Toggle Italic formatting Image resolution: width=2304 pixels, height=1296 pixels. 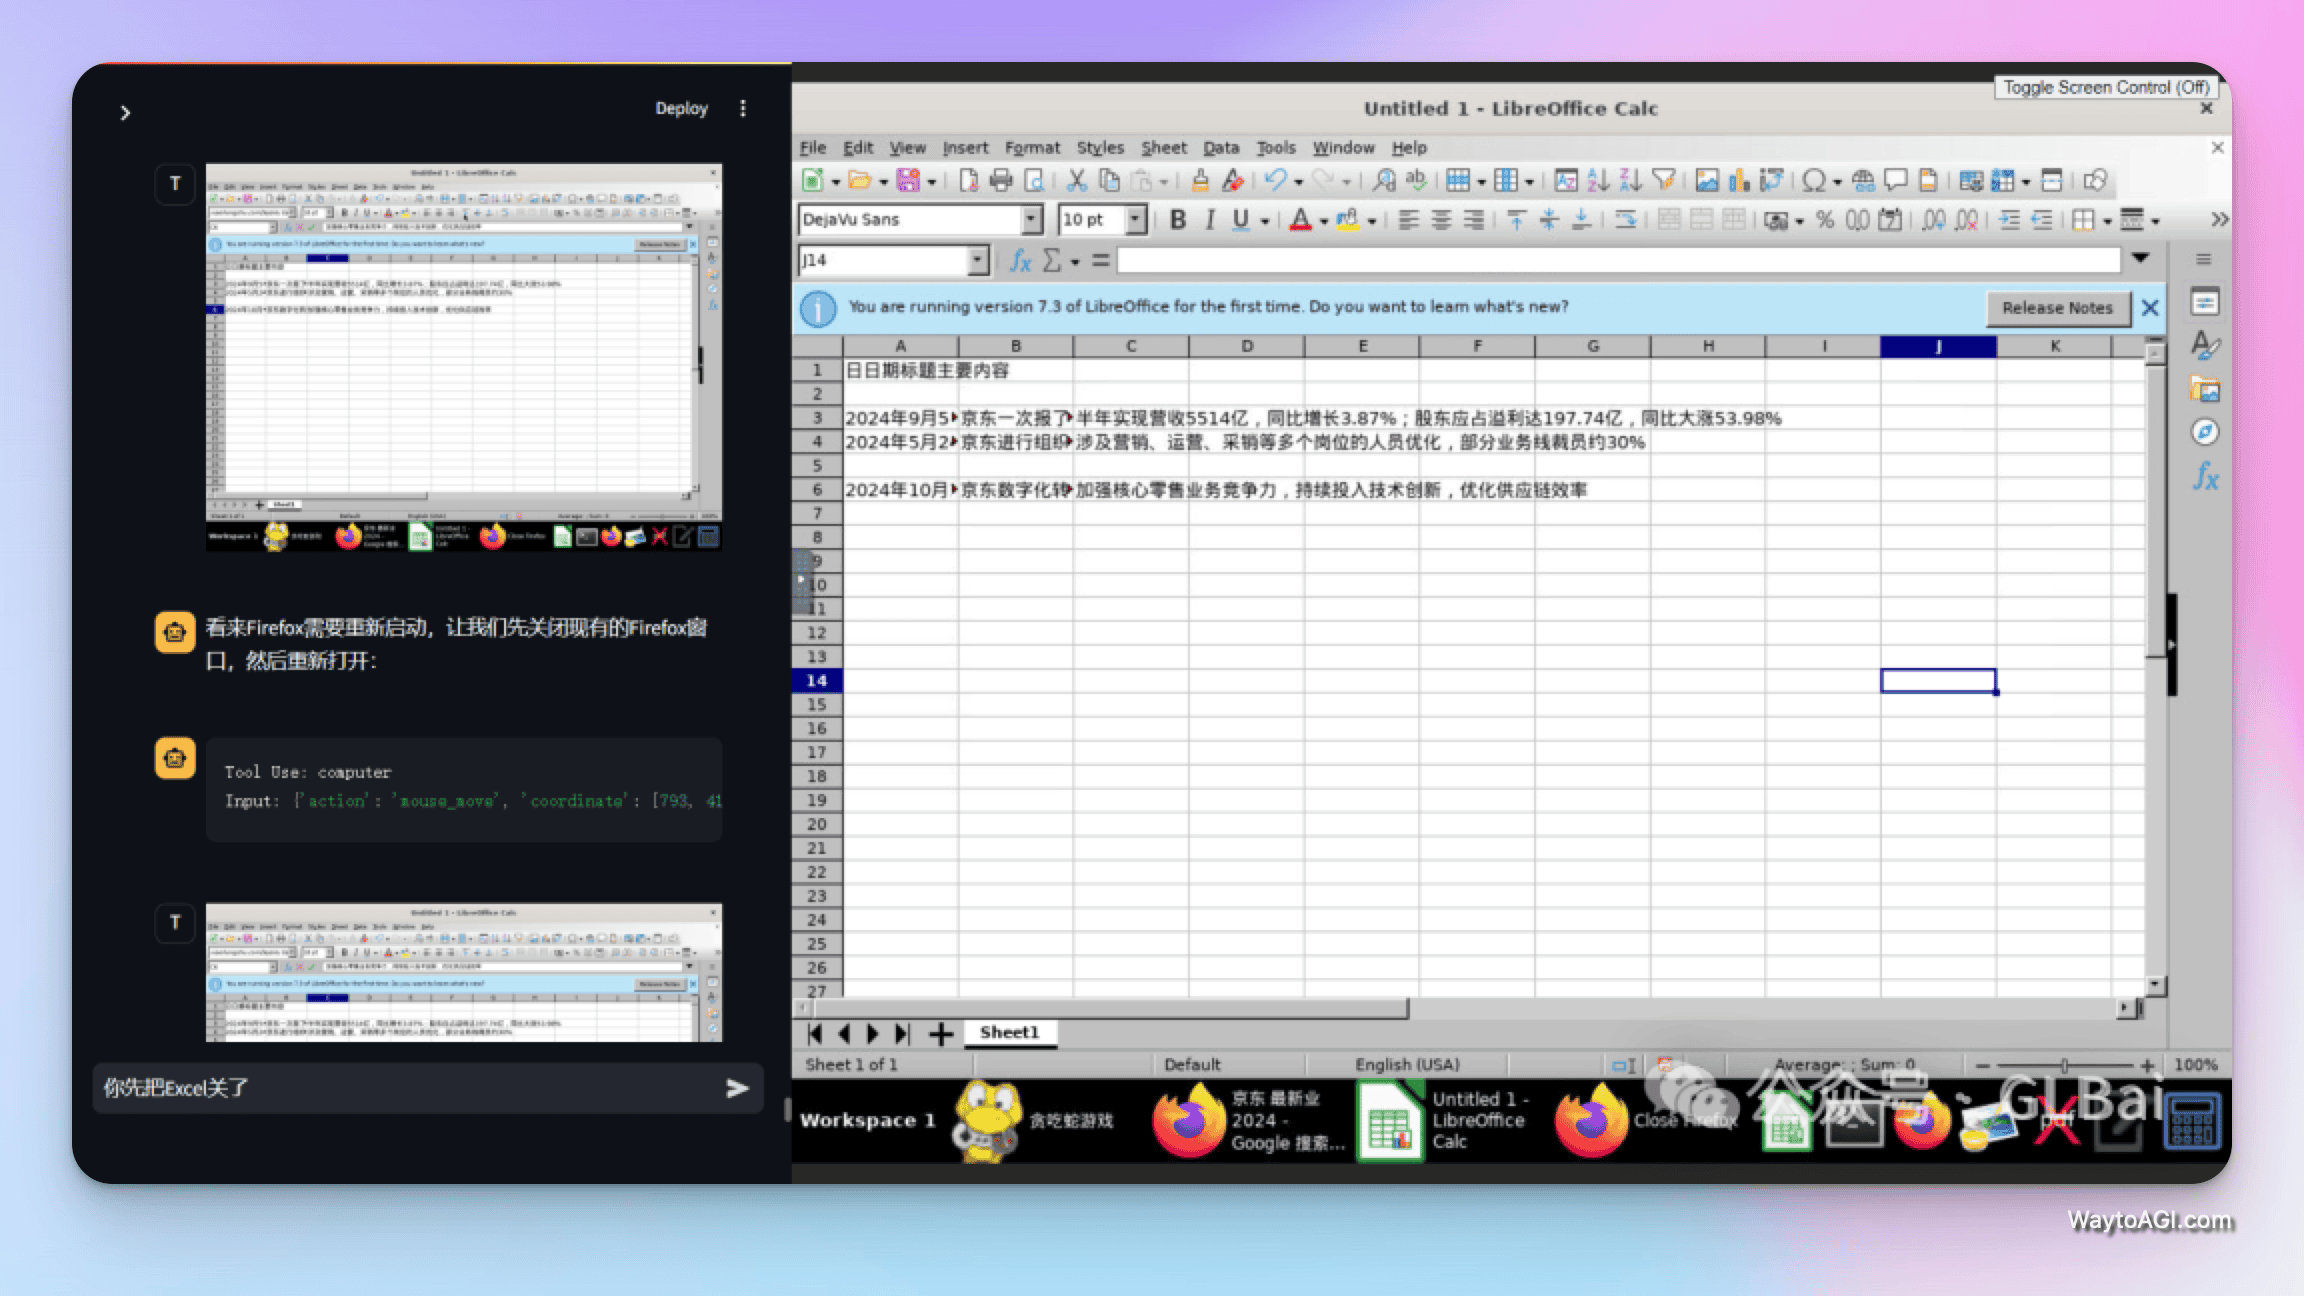click(x=1210, y=220)
